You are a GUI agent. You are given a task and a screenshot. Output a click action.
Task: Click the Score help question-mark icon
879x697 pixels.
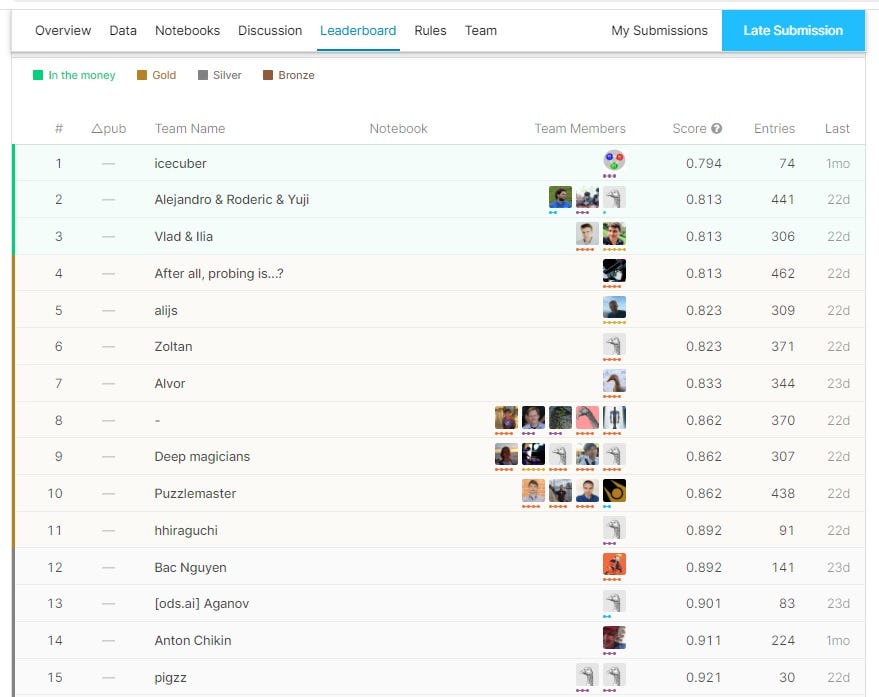[x=716, y=128]
